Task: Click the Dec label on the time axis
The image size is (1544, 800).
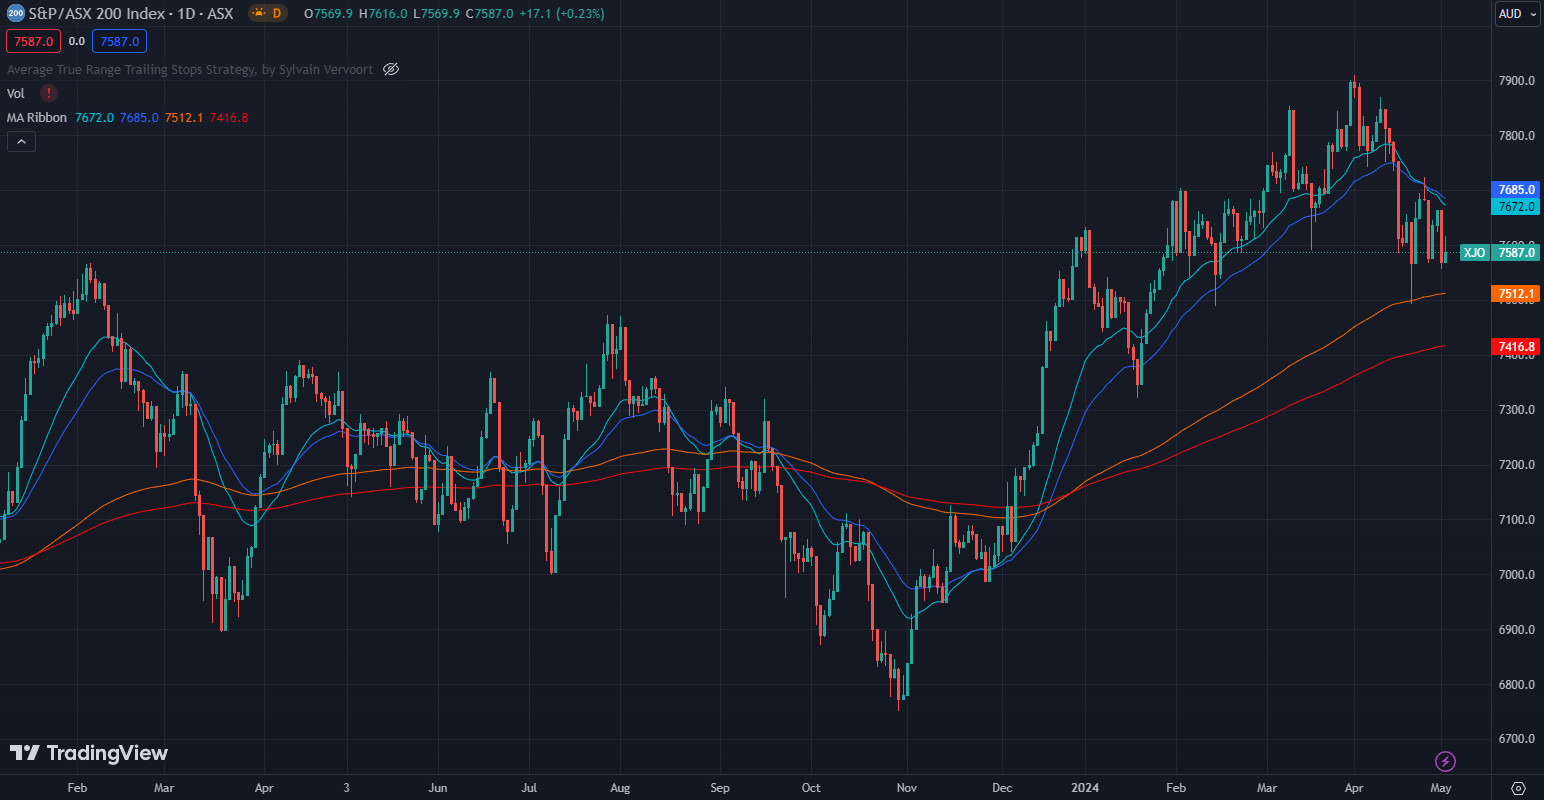Action: 1002,788
